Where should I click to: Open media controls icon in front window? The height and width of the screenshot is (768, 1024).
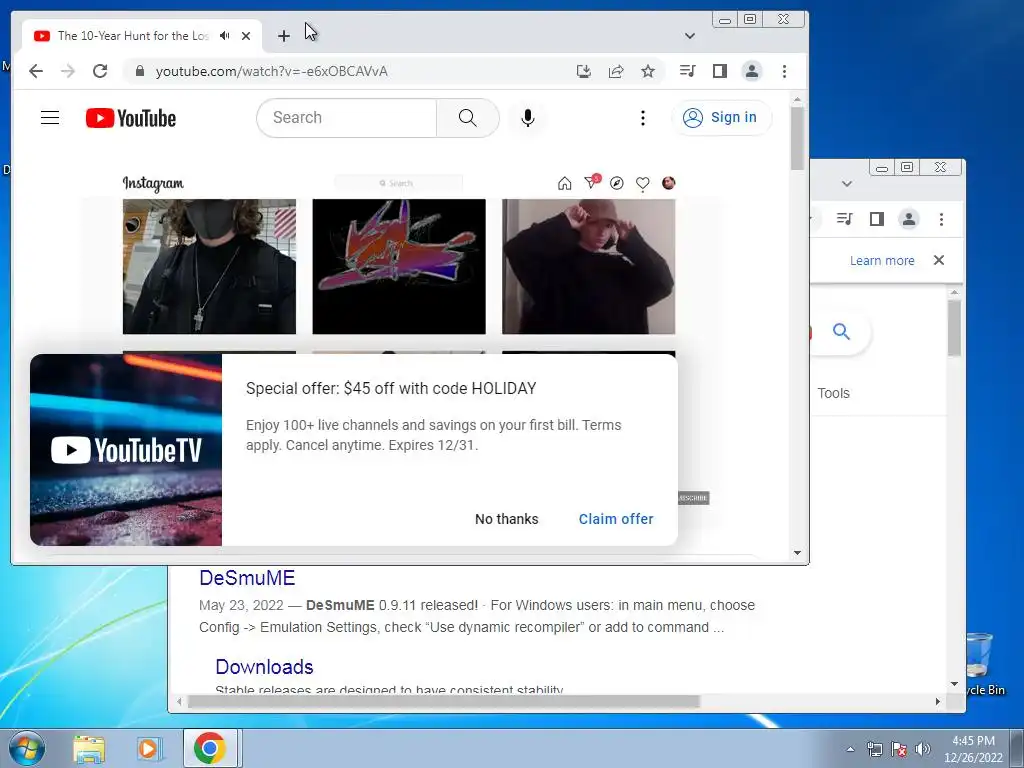(687, 71)
